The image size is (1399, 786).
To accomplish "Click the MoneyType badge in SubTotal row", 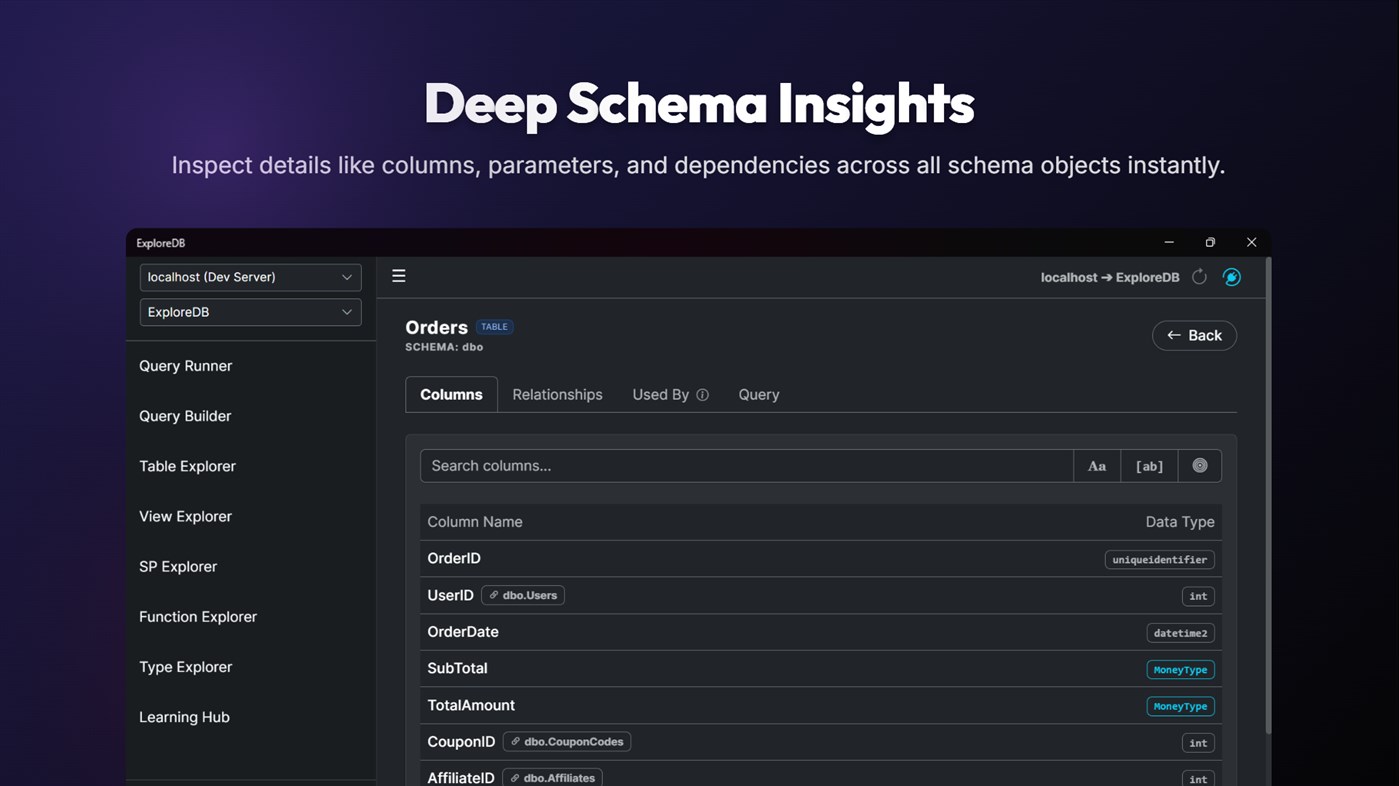I will [x=1180, y=670].
